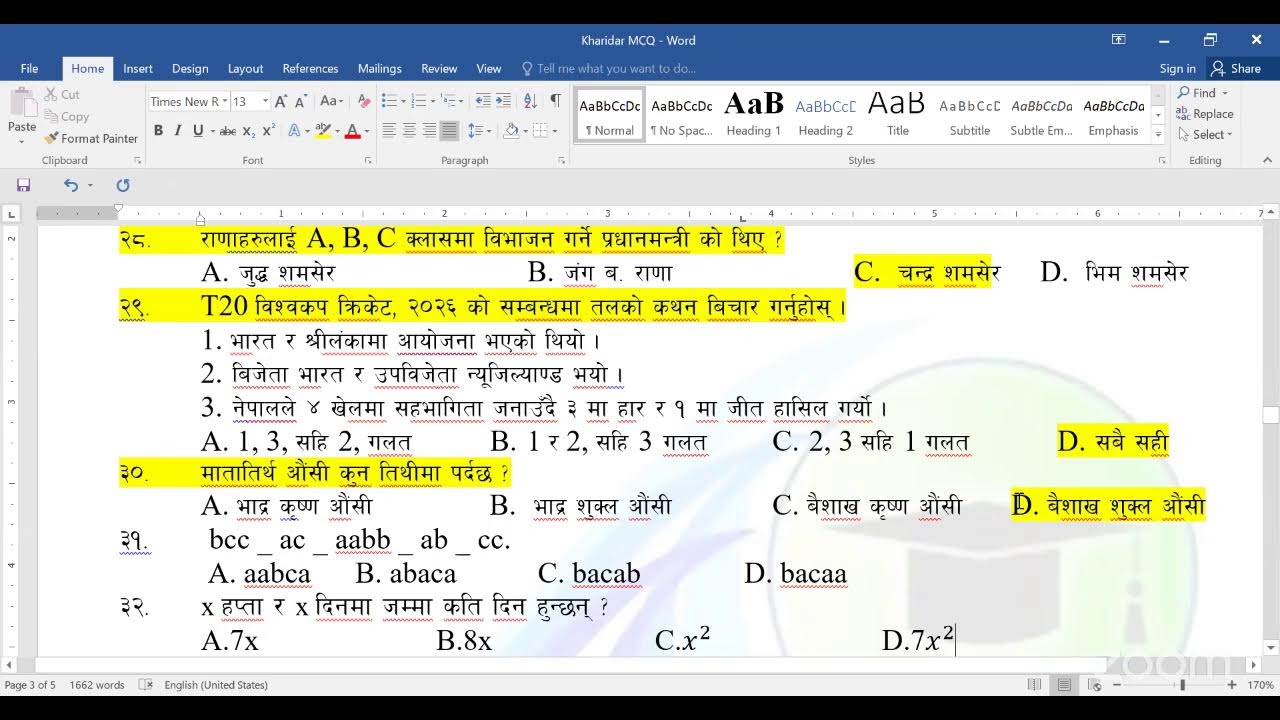
Task: Click the Decrease Font Size icon
Action: coord(302,101)
